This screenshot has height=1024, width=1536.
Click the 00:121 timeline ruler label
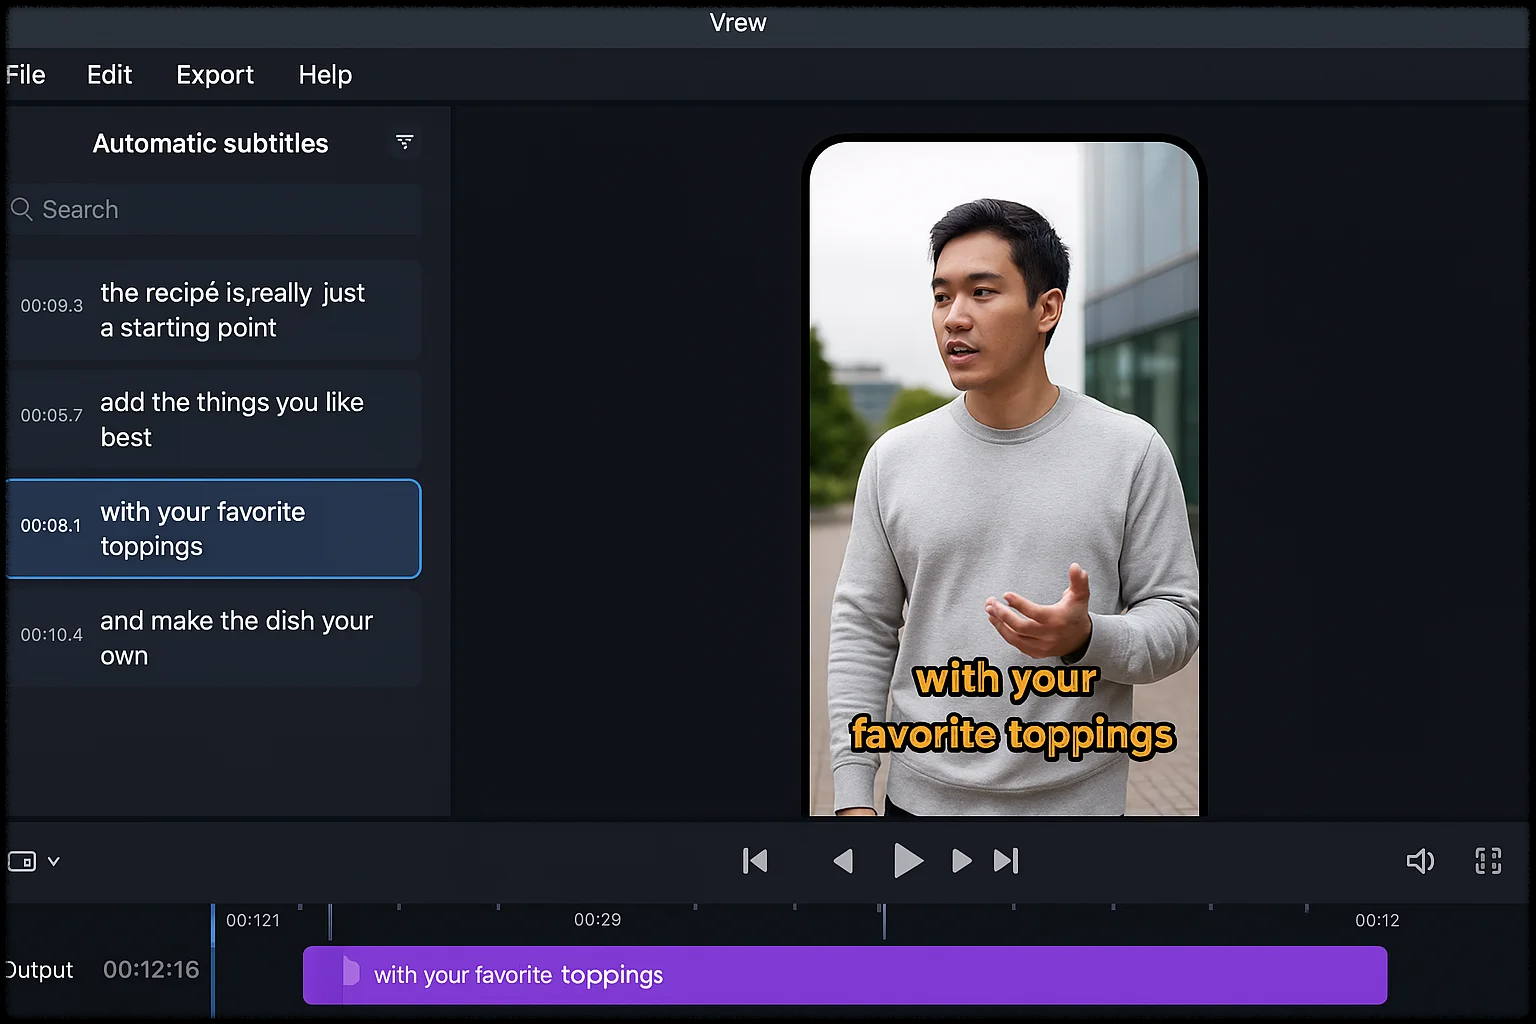pyautogui.click(x=253, y=920)
